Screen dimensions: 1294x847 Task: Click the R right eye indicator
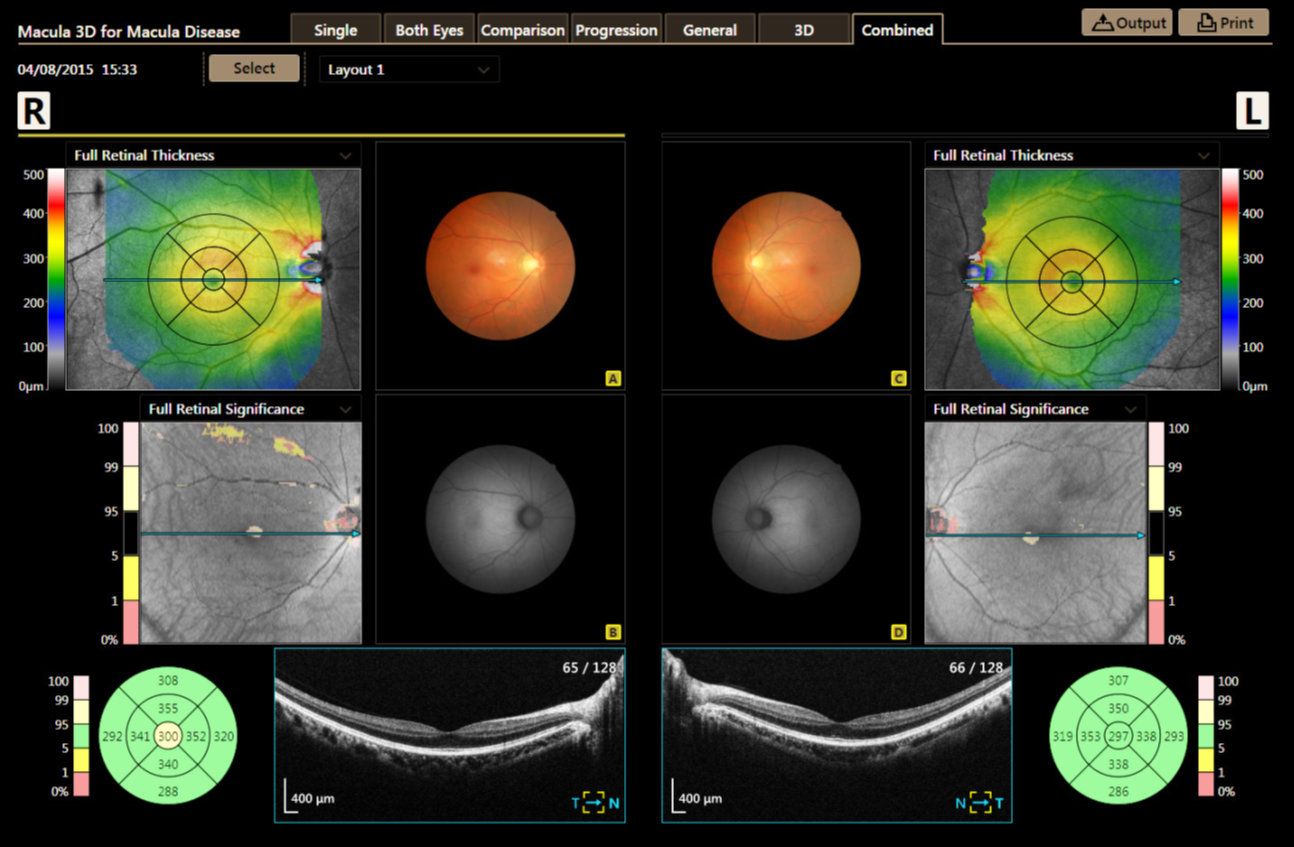[x=34, y=111]
